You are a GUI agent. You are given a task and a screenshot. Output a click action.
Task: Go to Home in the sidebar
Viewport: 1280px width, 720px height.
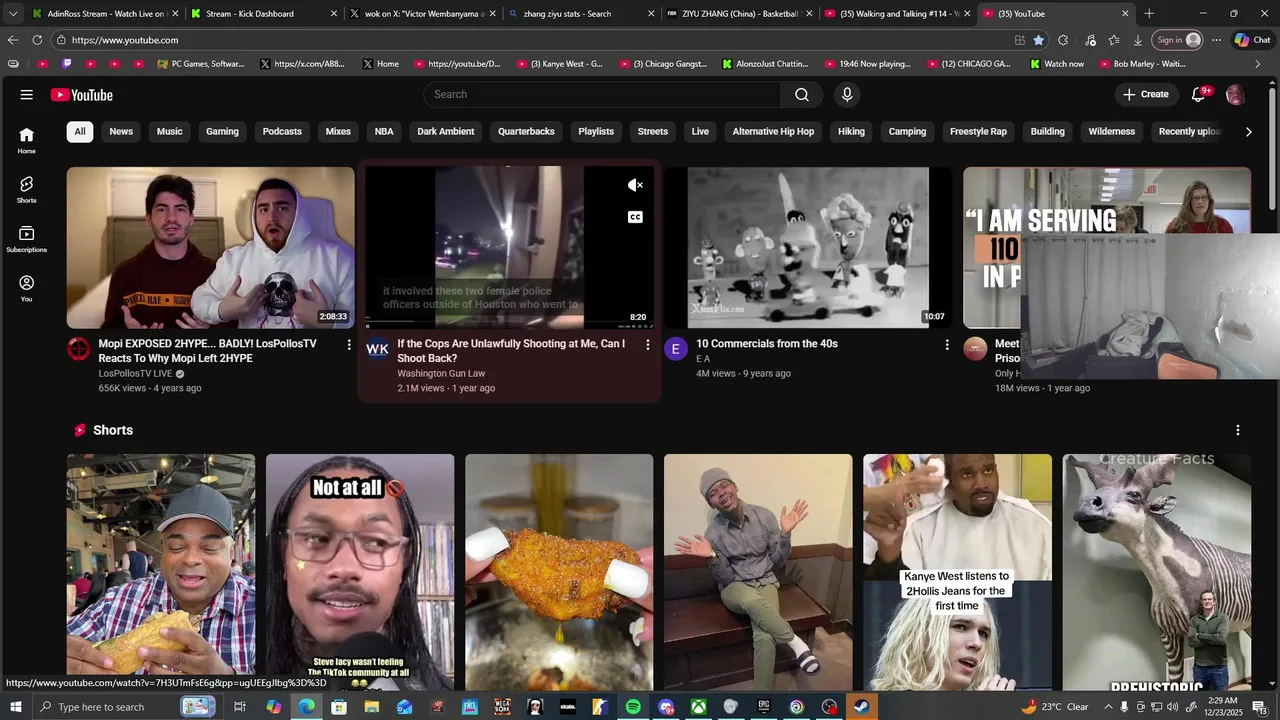[x=26, y=141]
